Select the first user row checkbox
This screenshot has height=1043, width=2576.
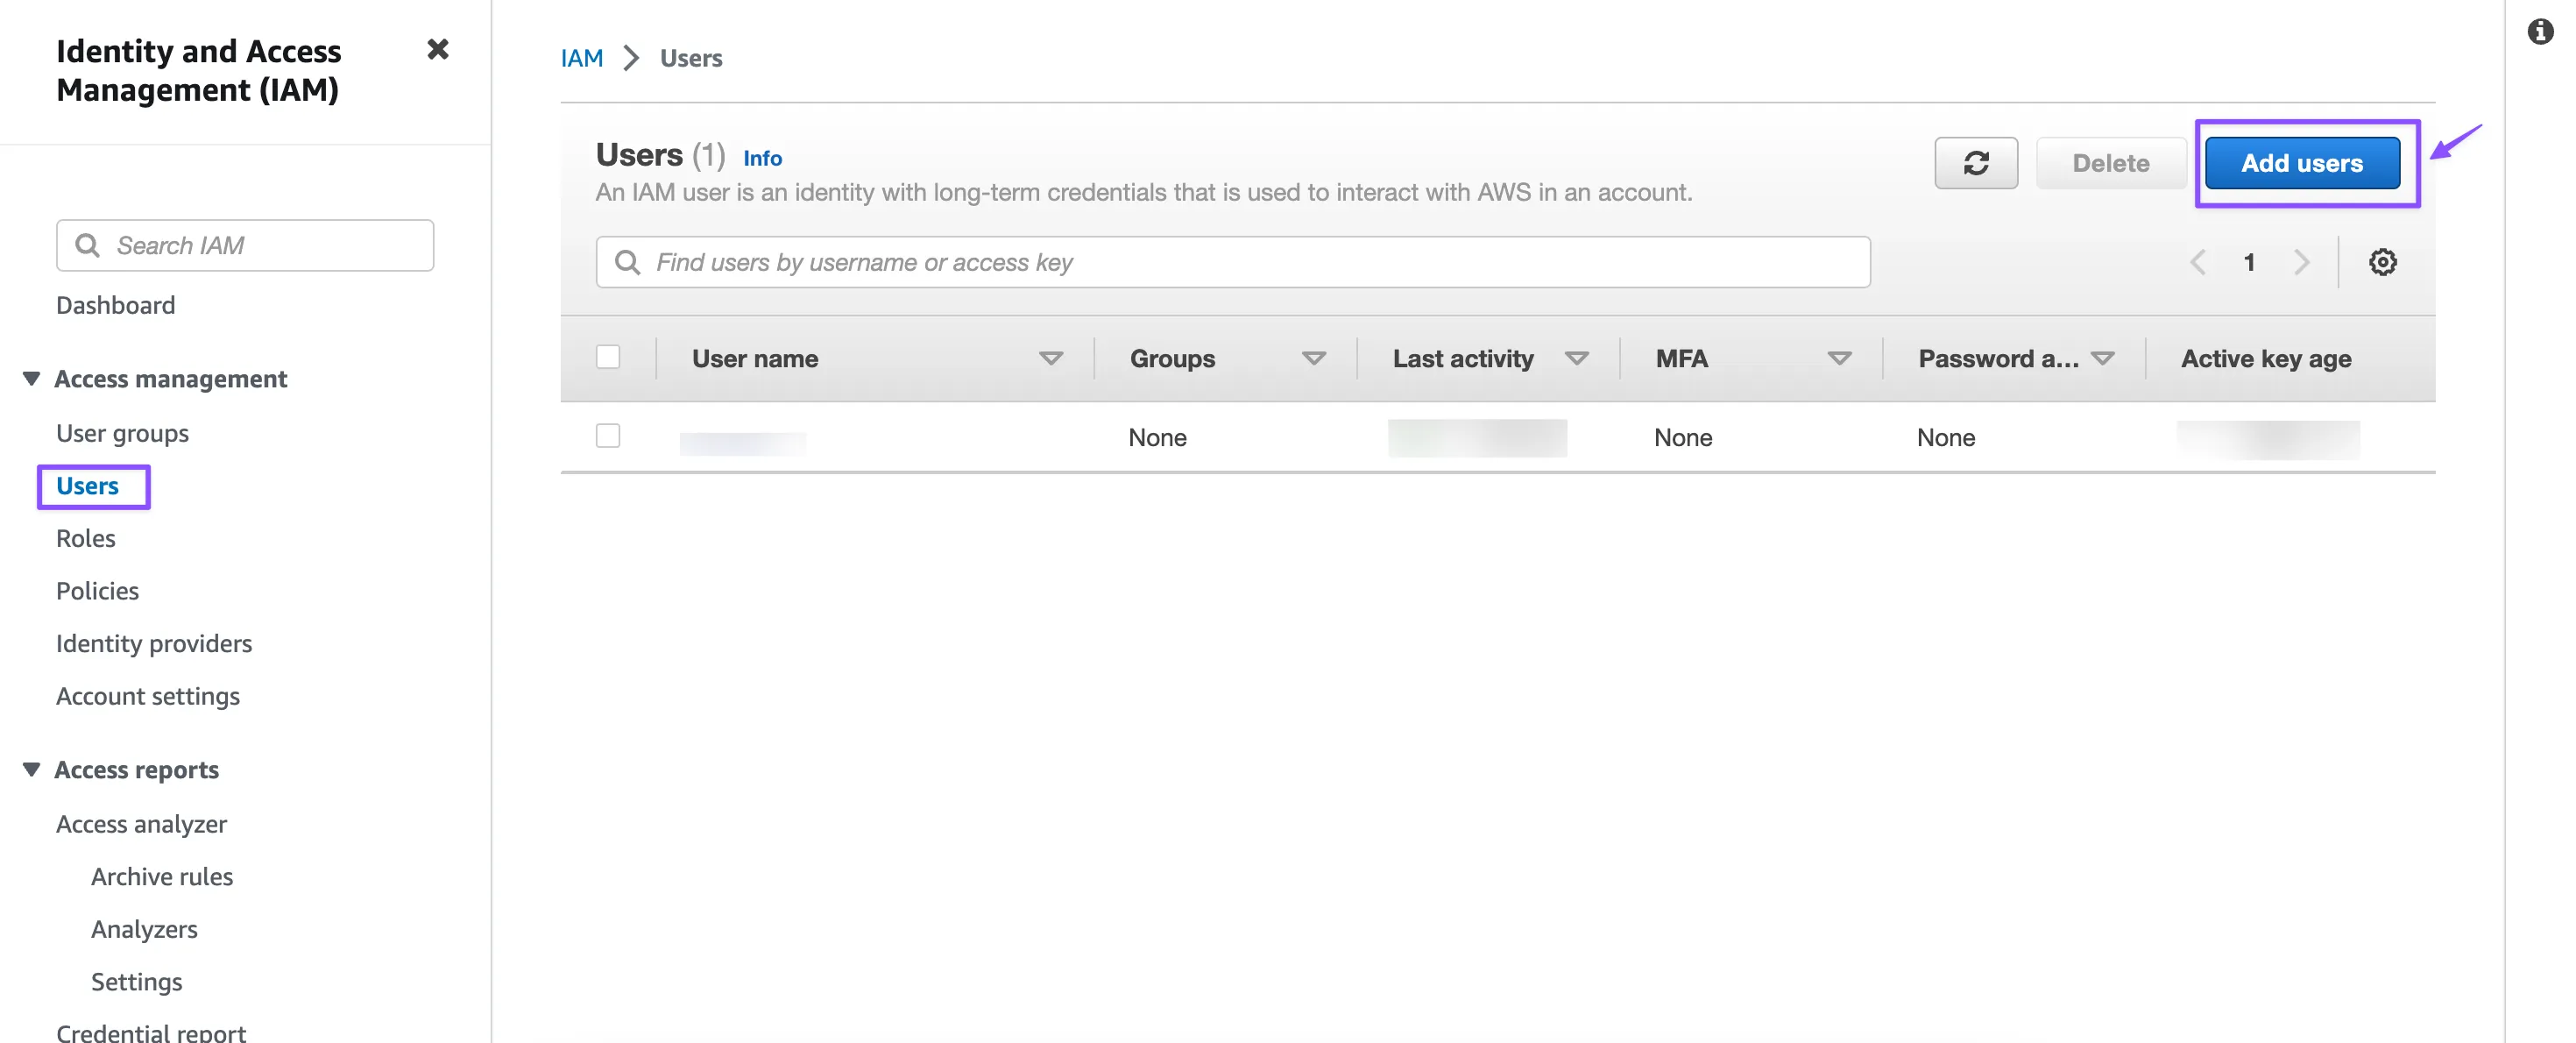click(608, 436)
